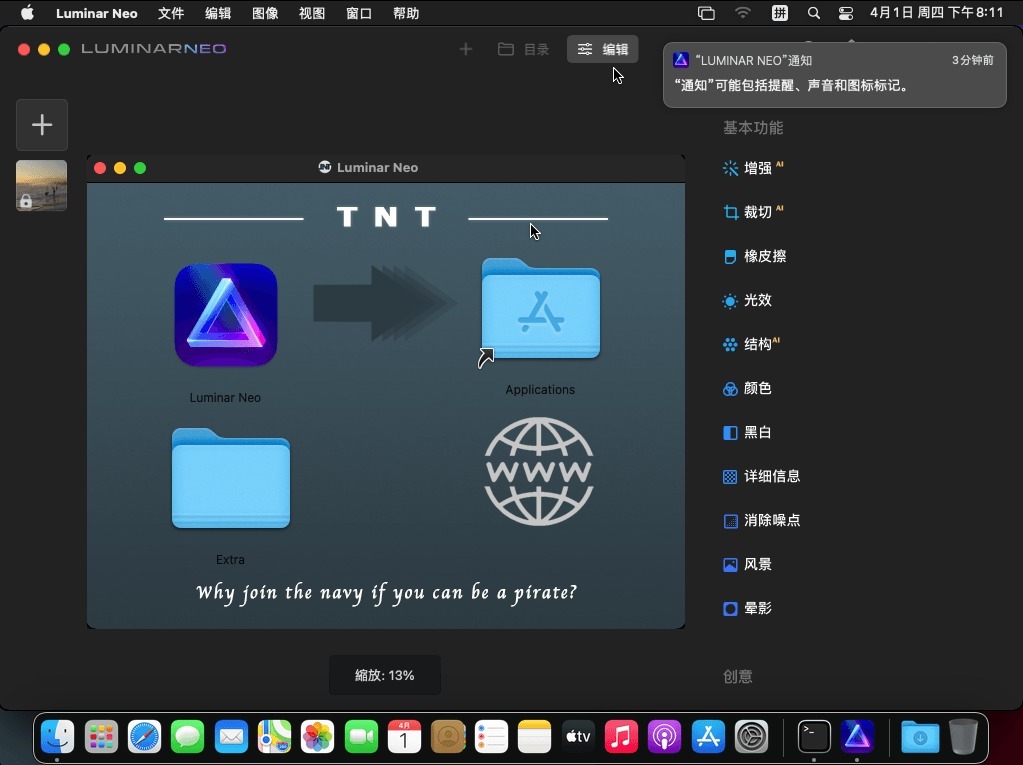Click the LUMINAR NEO notification banner
This screenshot has height=765, width=1023.
pos(834,74)
